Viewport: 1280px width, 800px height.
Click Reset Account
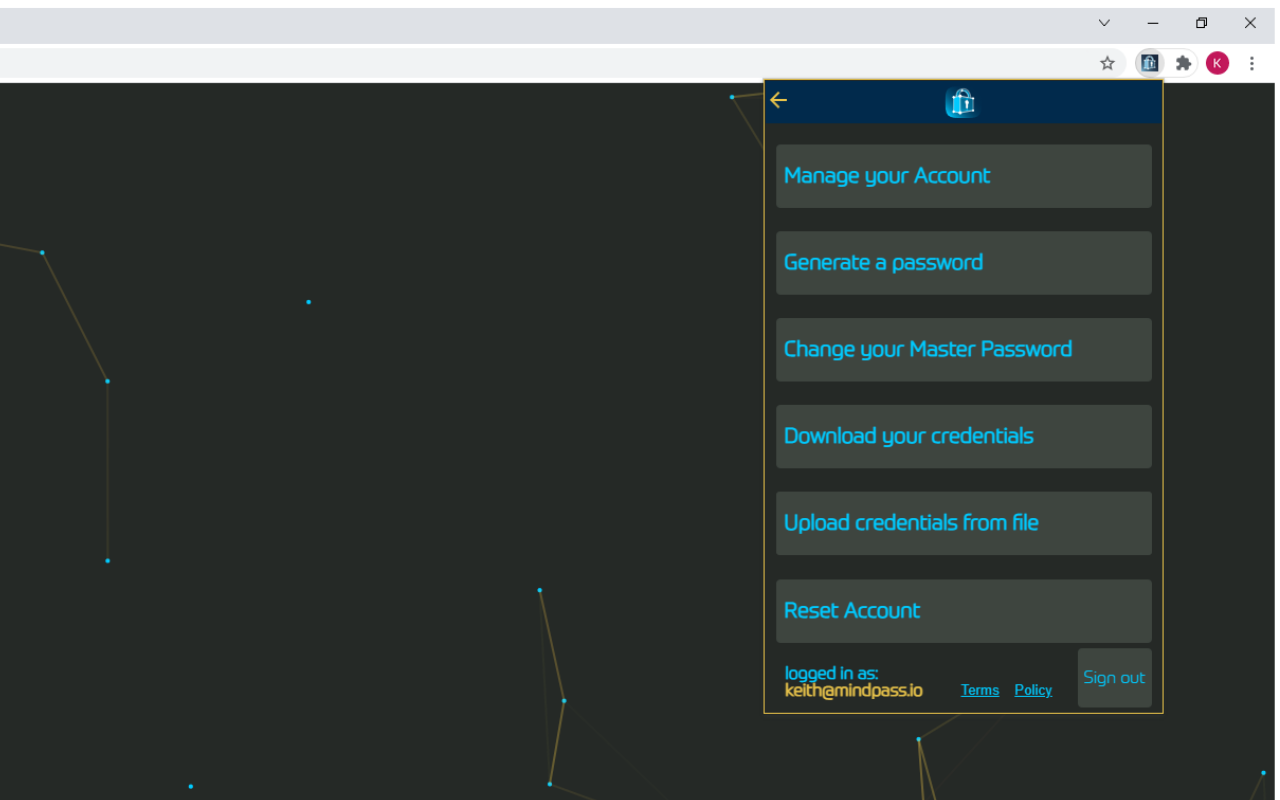tap(963, 610)
